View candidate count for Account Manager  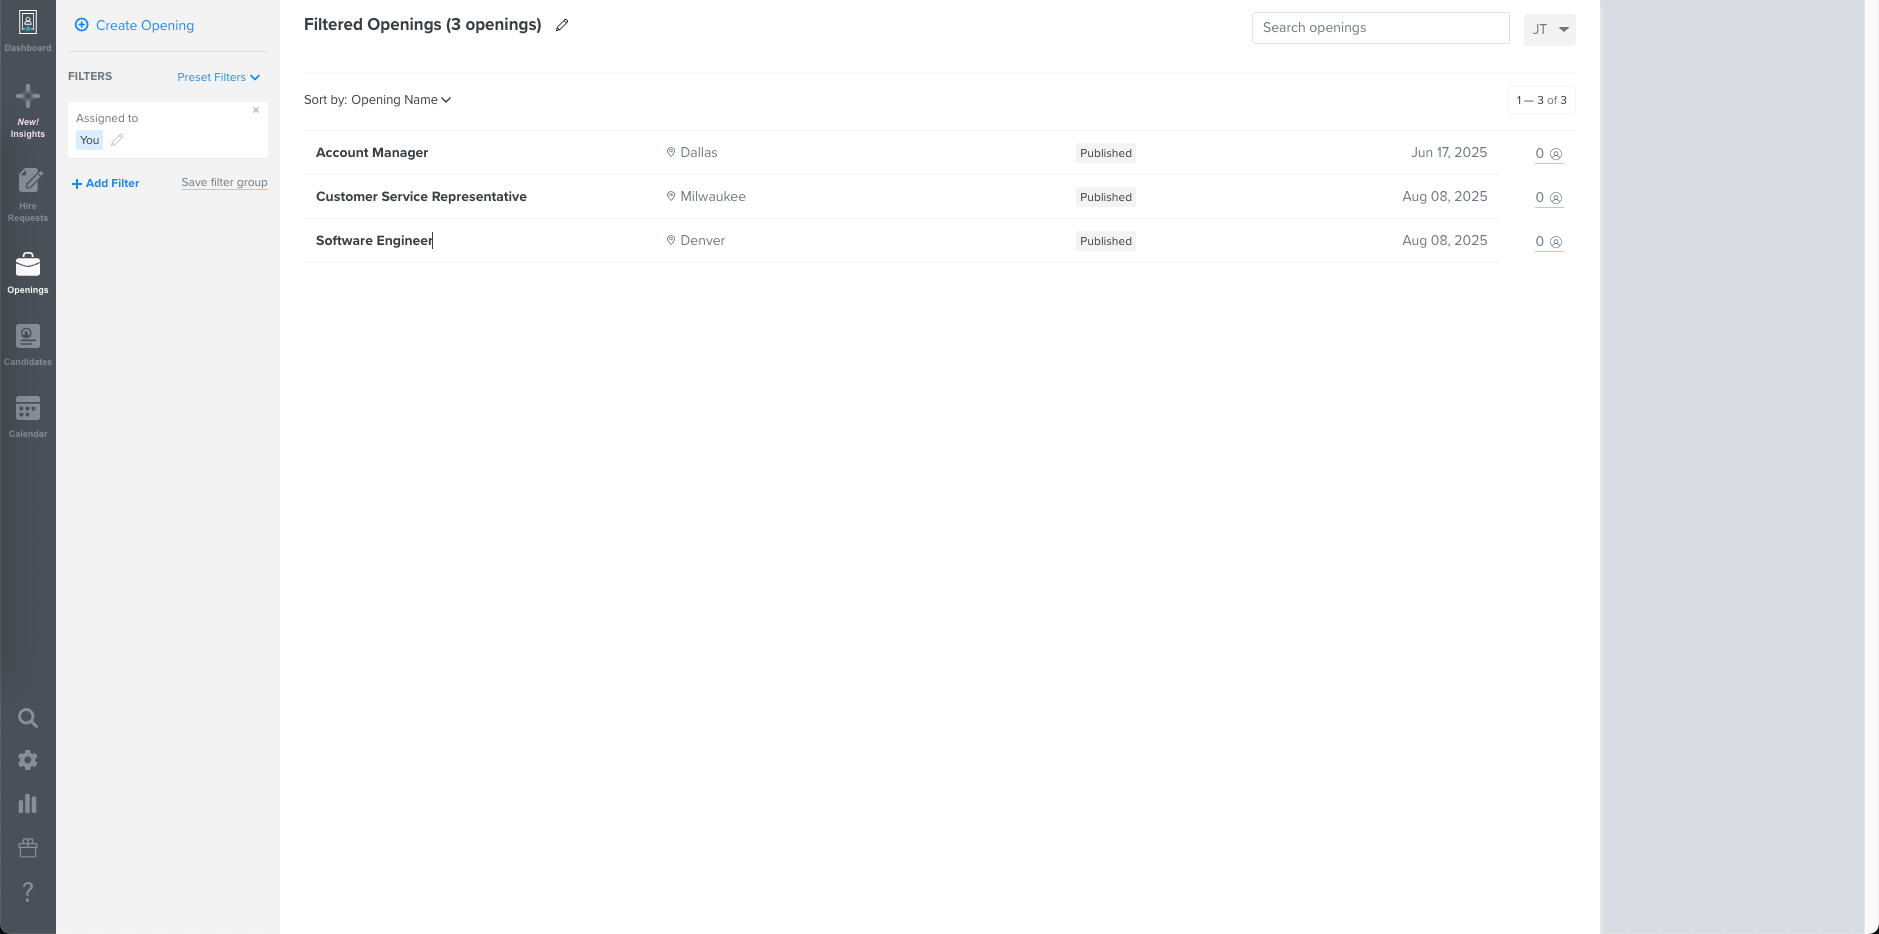click(x=1549, y=153)
